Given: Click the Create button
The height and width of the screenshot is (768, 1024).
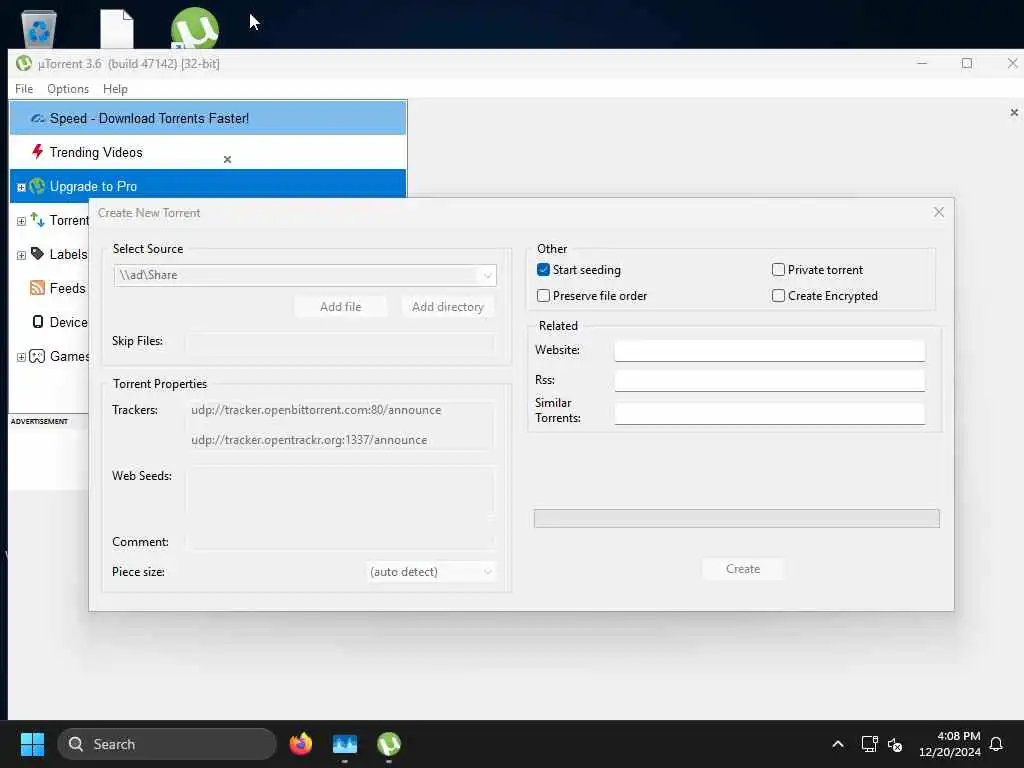Looking at the screenshot, I should pos(743,569).
